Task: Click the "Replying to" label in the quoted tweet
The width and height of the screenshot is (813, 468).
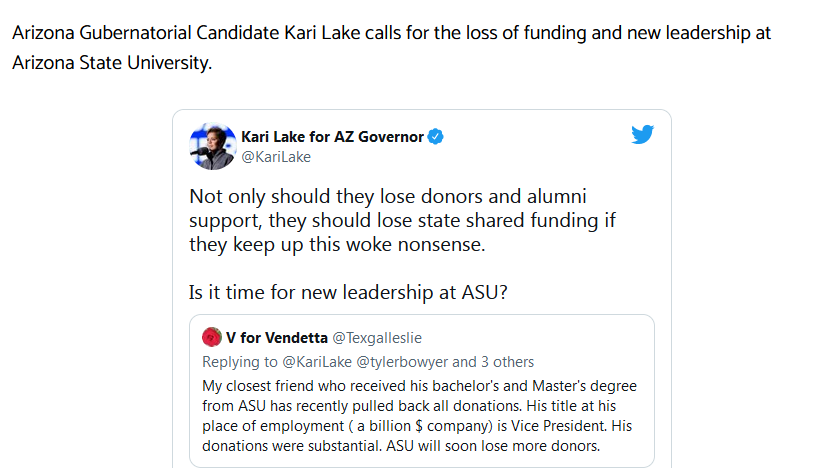Action: [240, 362]
